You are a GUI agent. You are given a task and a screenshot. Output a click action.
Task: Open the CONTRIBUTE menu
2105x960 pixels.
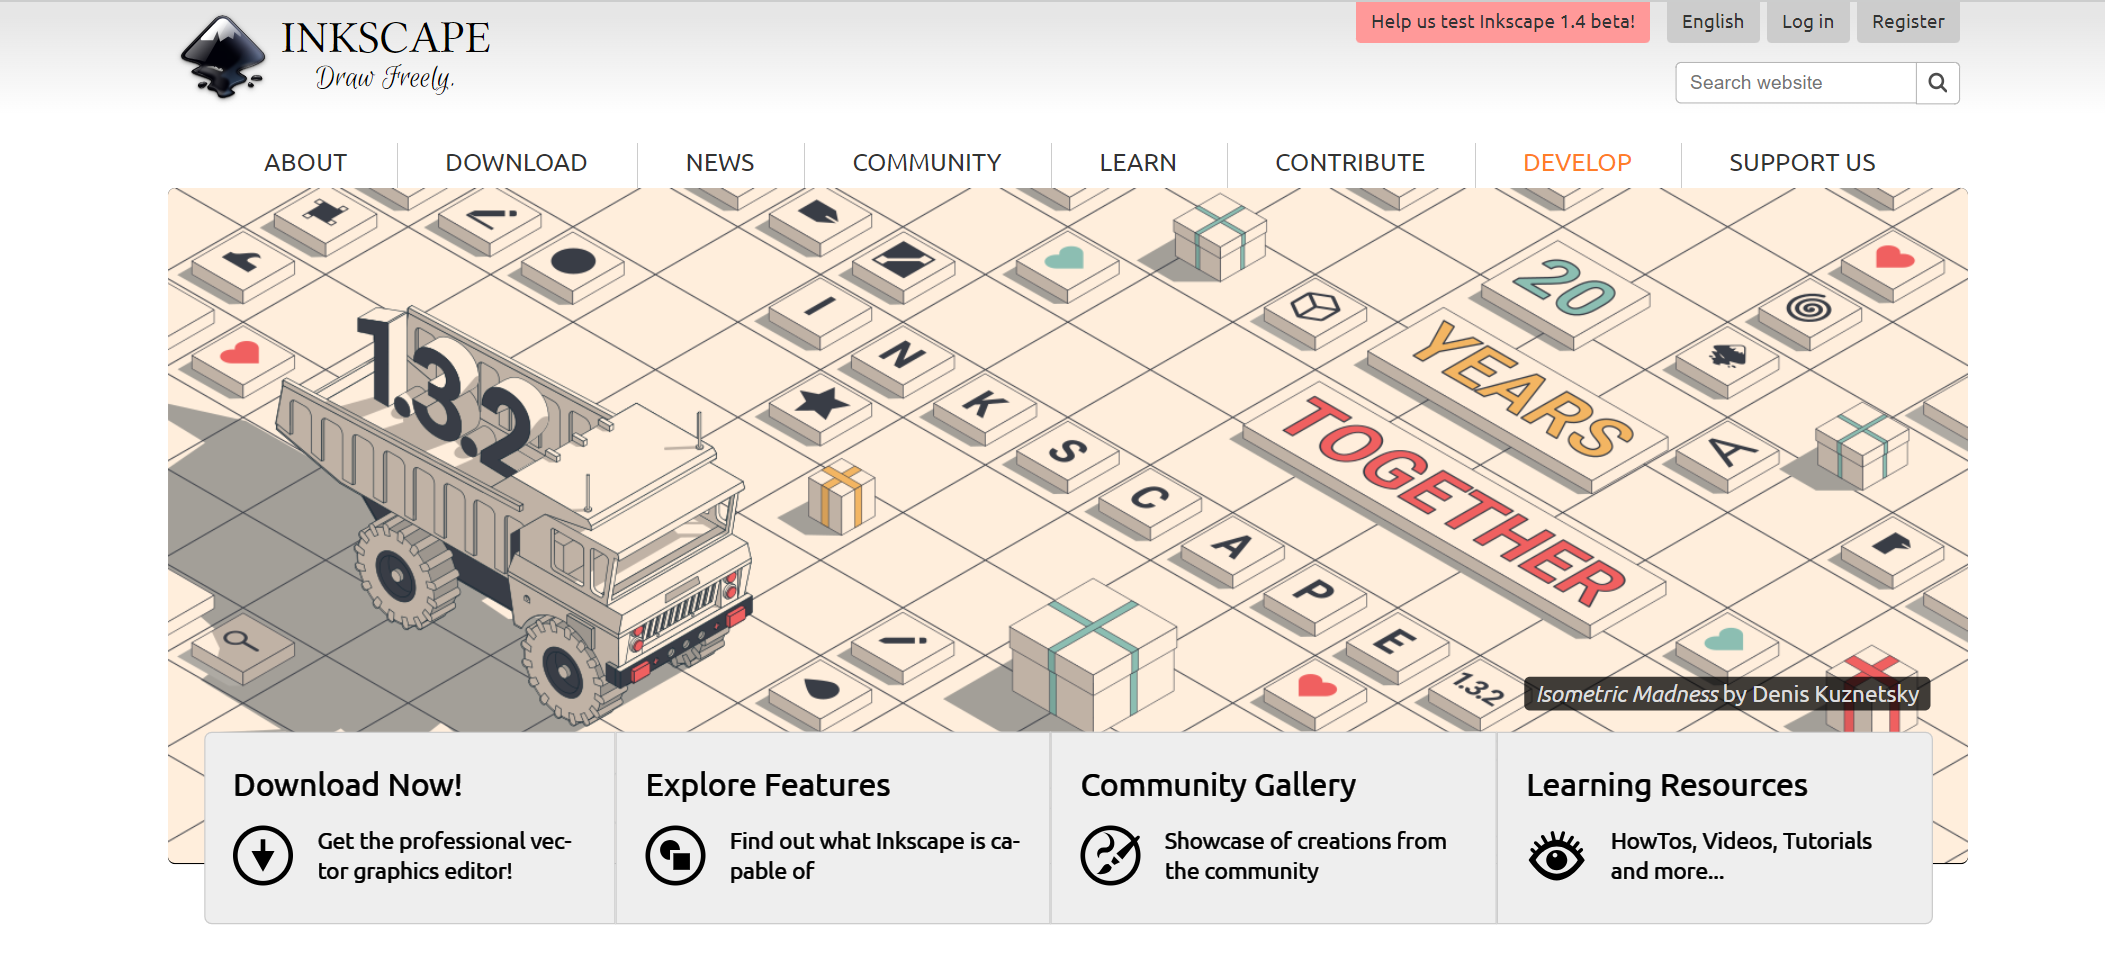pos(1350,163)
